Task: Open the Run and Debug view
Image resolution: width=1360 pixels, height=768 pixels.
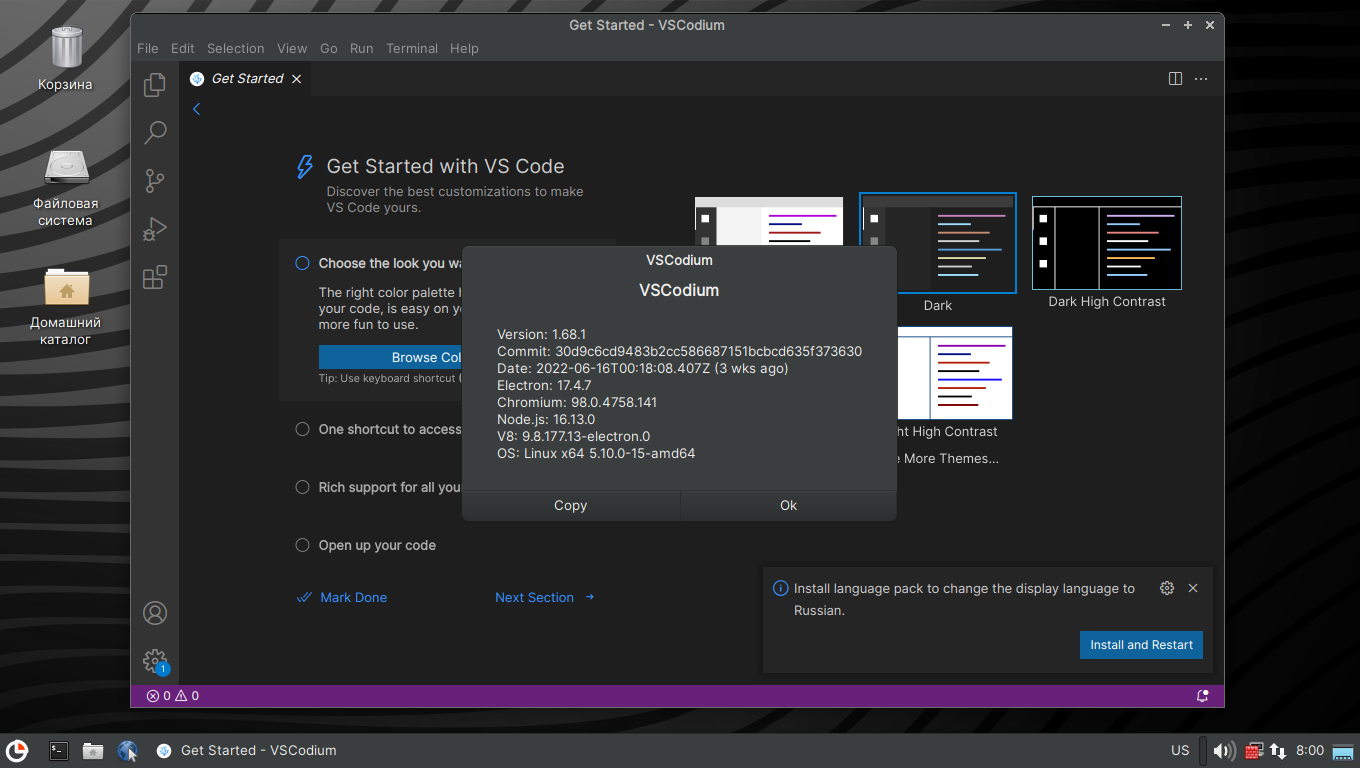Action: pyautogui.click(x=155, y=229)
